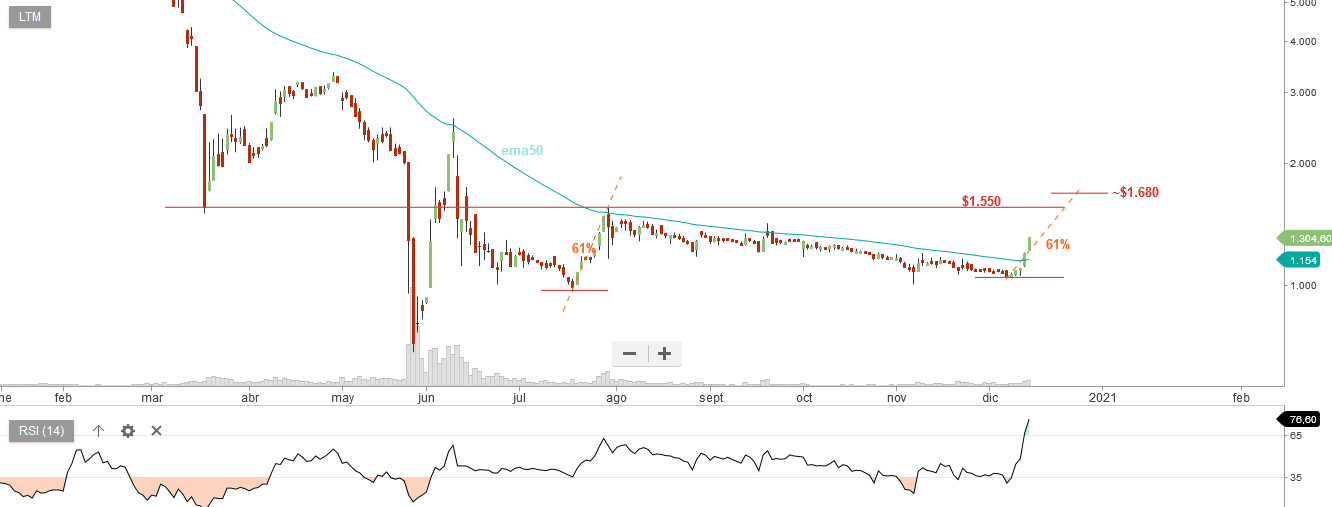Image resolution: width=1332 pixels, height=507 pixels.
Task: Click the ~$1.680 target price label
Action: pos(1135,192)
